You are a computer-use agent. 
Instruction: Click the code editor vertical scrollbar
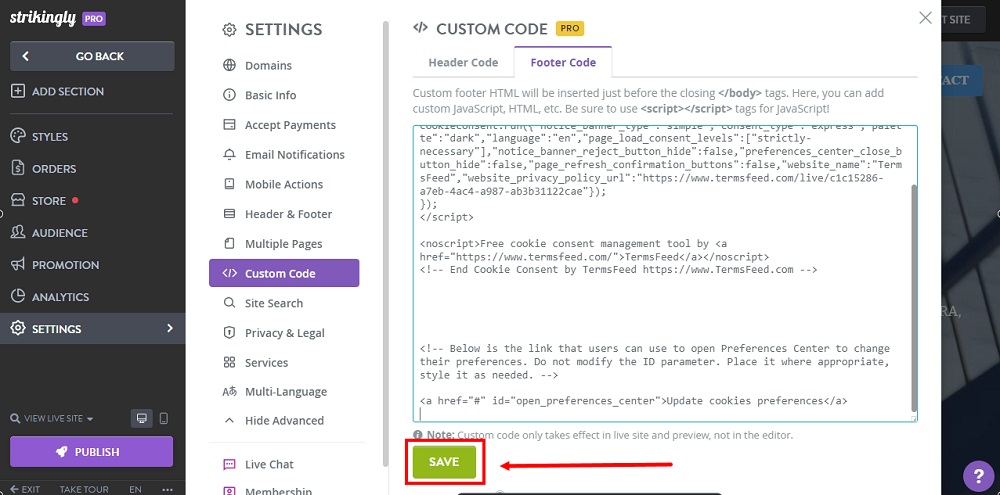pos(914,299)
